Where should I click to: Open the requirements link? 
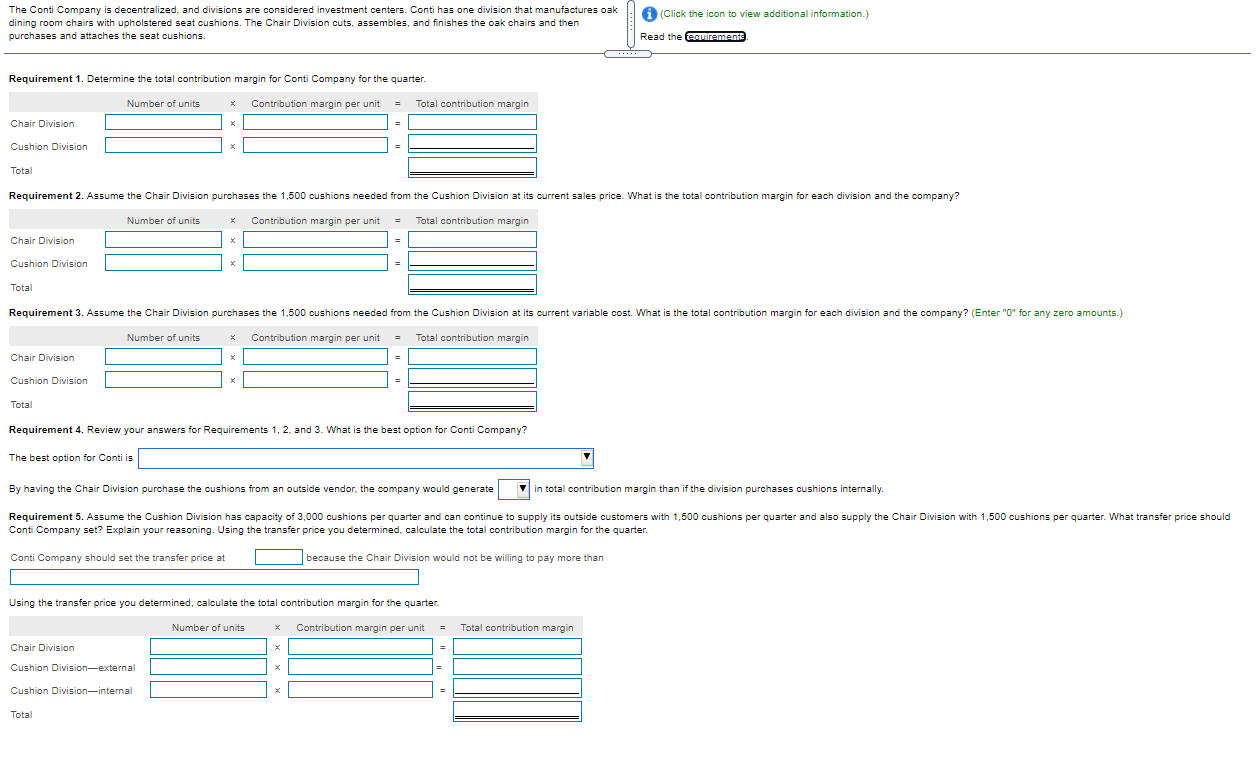(x=715, y=37)
